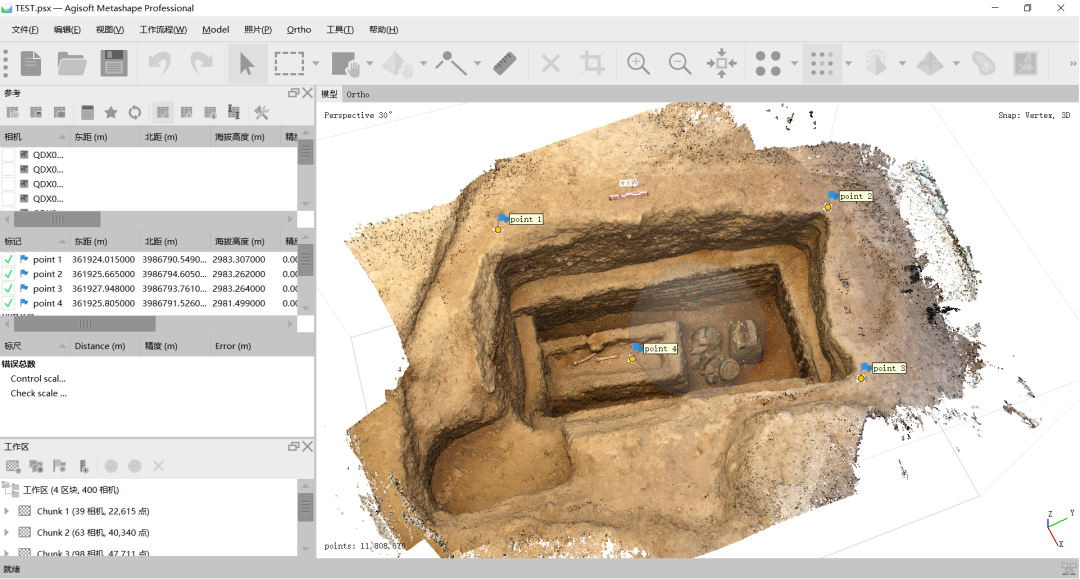Show dense point cloud with nine-dot icon
The height and width of the screenshot is (579, 1080).
(x=822, y=63)
